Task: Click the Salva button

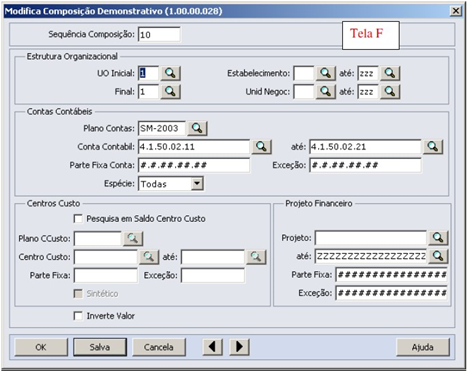Action: pyautogui.click(x=100, y=347)
